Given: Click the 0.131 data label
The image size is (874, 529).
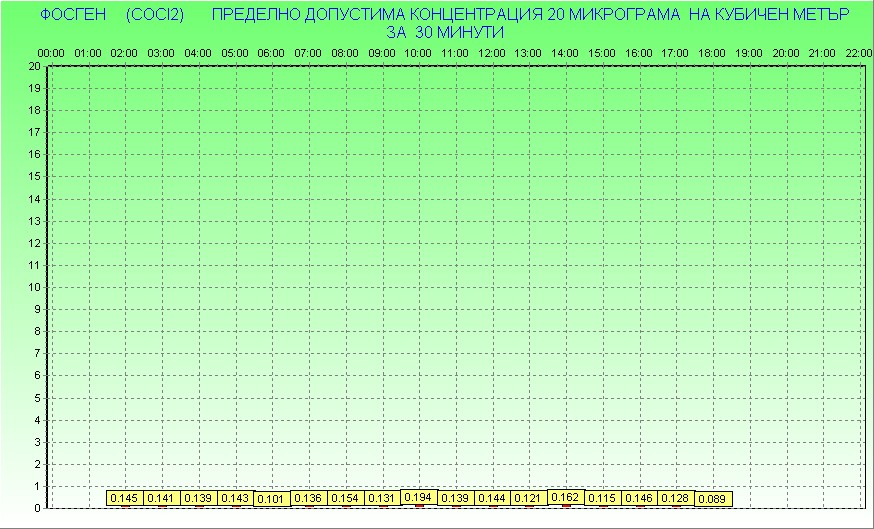Looking at the screenshot, I should tap(382, 498).
